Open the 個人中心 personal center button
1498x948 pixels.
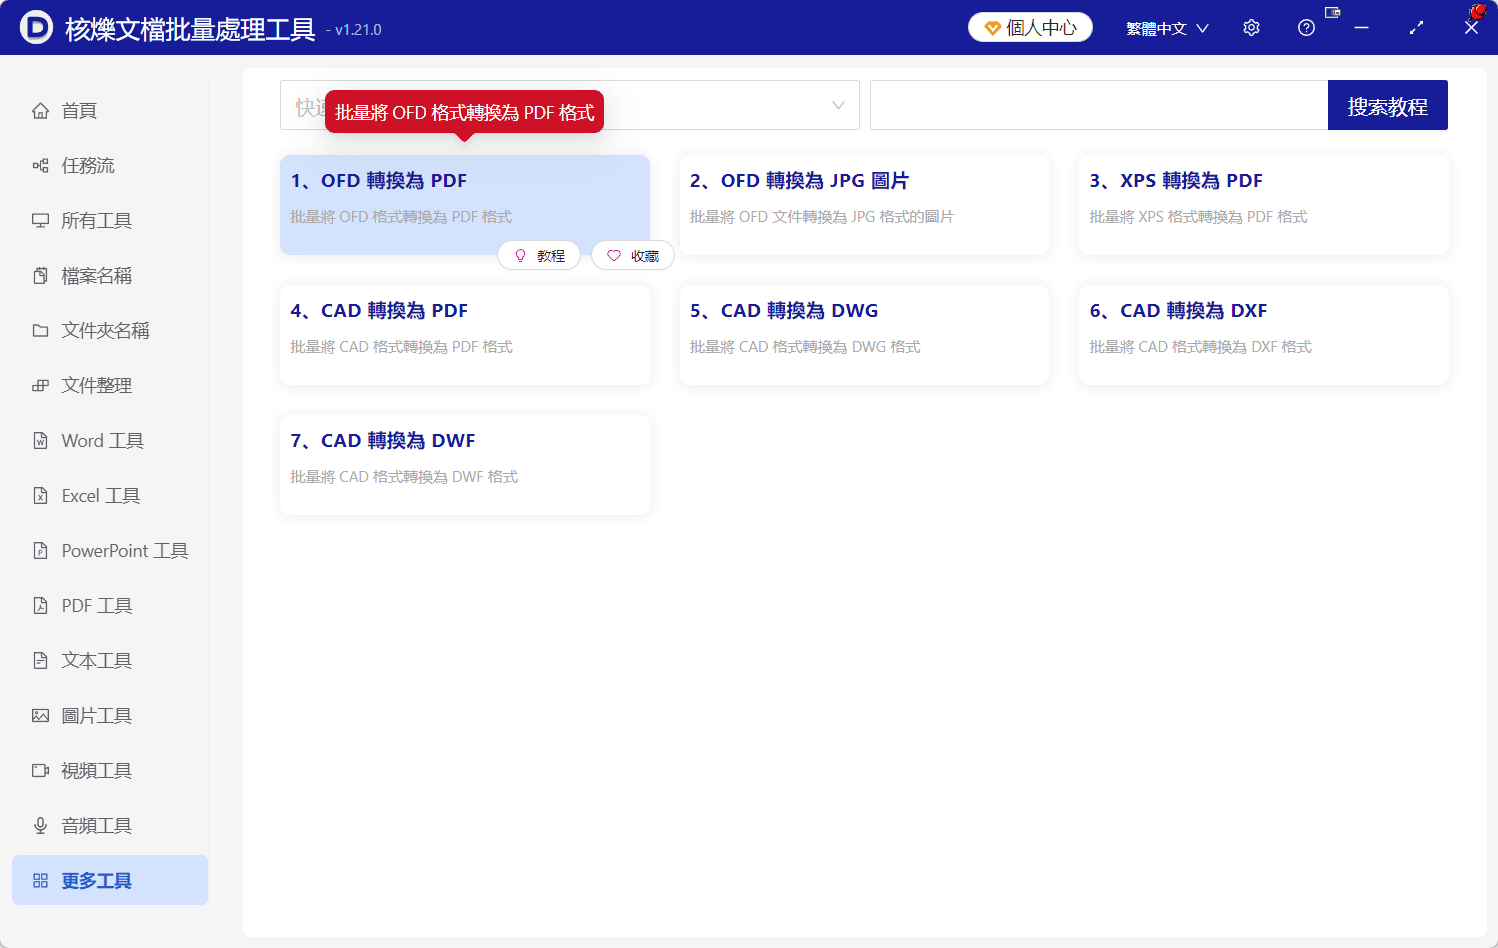tap(1029, 27)
